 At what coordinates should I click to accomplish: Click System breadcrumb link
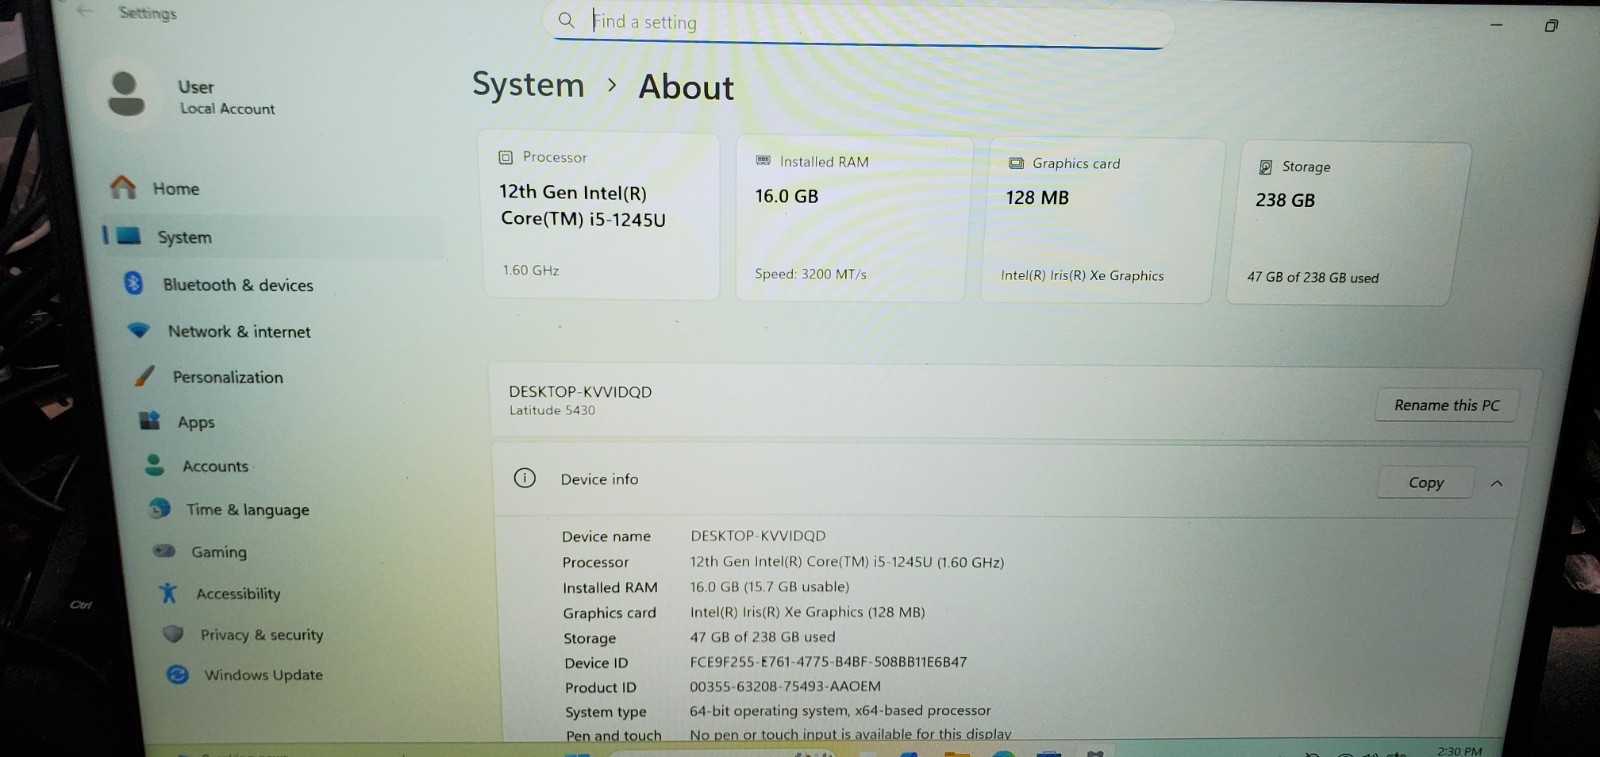point(528,85)
